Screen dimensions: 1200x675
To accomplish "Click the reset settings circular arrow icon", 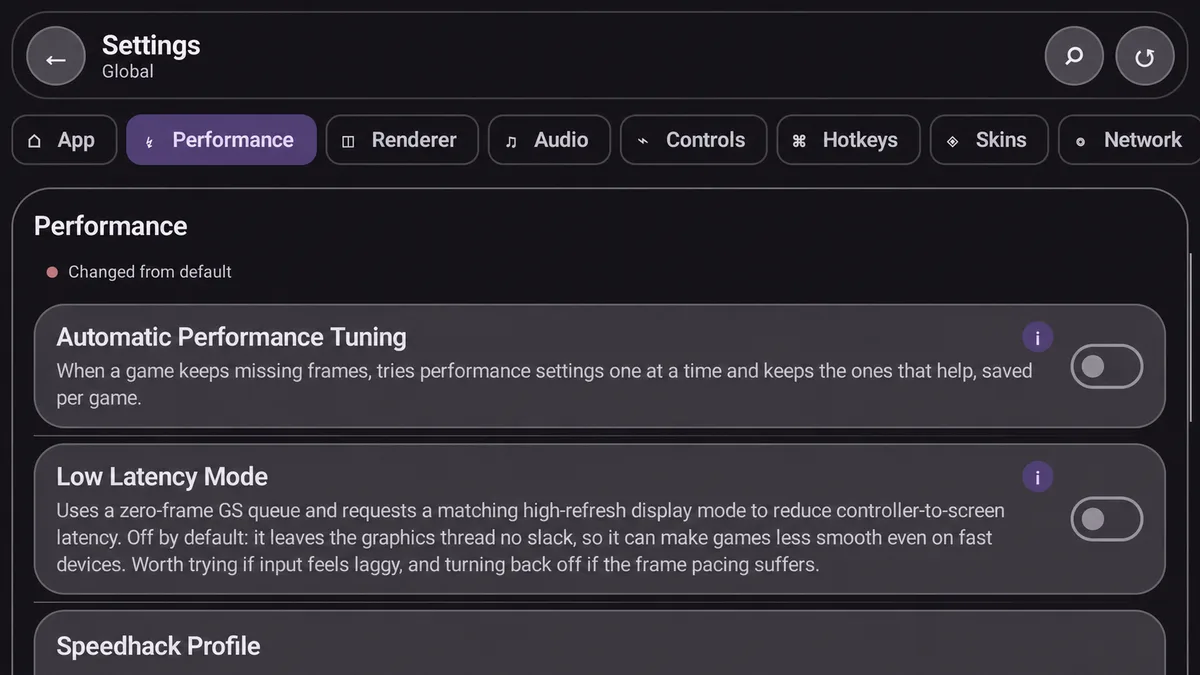I will (1145, 57).
